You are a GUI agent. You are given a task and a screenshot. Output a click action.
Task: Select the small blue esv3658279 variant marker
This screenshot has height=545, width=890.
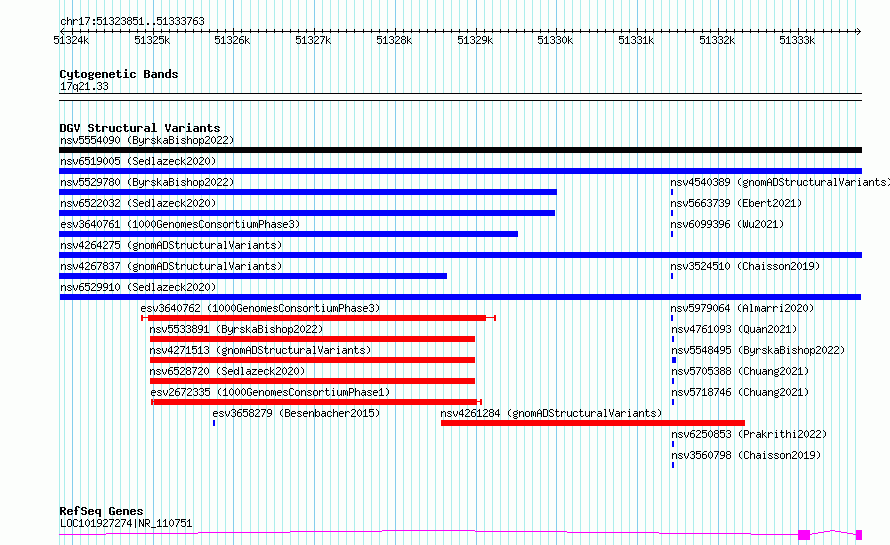coord(214,423)
